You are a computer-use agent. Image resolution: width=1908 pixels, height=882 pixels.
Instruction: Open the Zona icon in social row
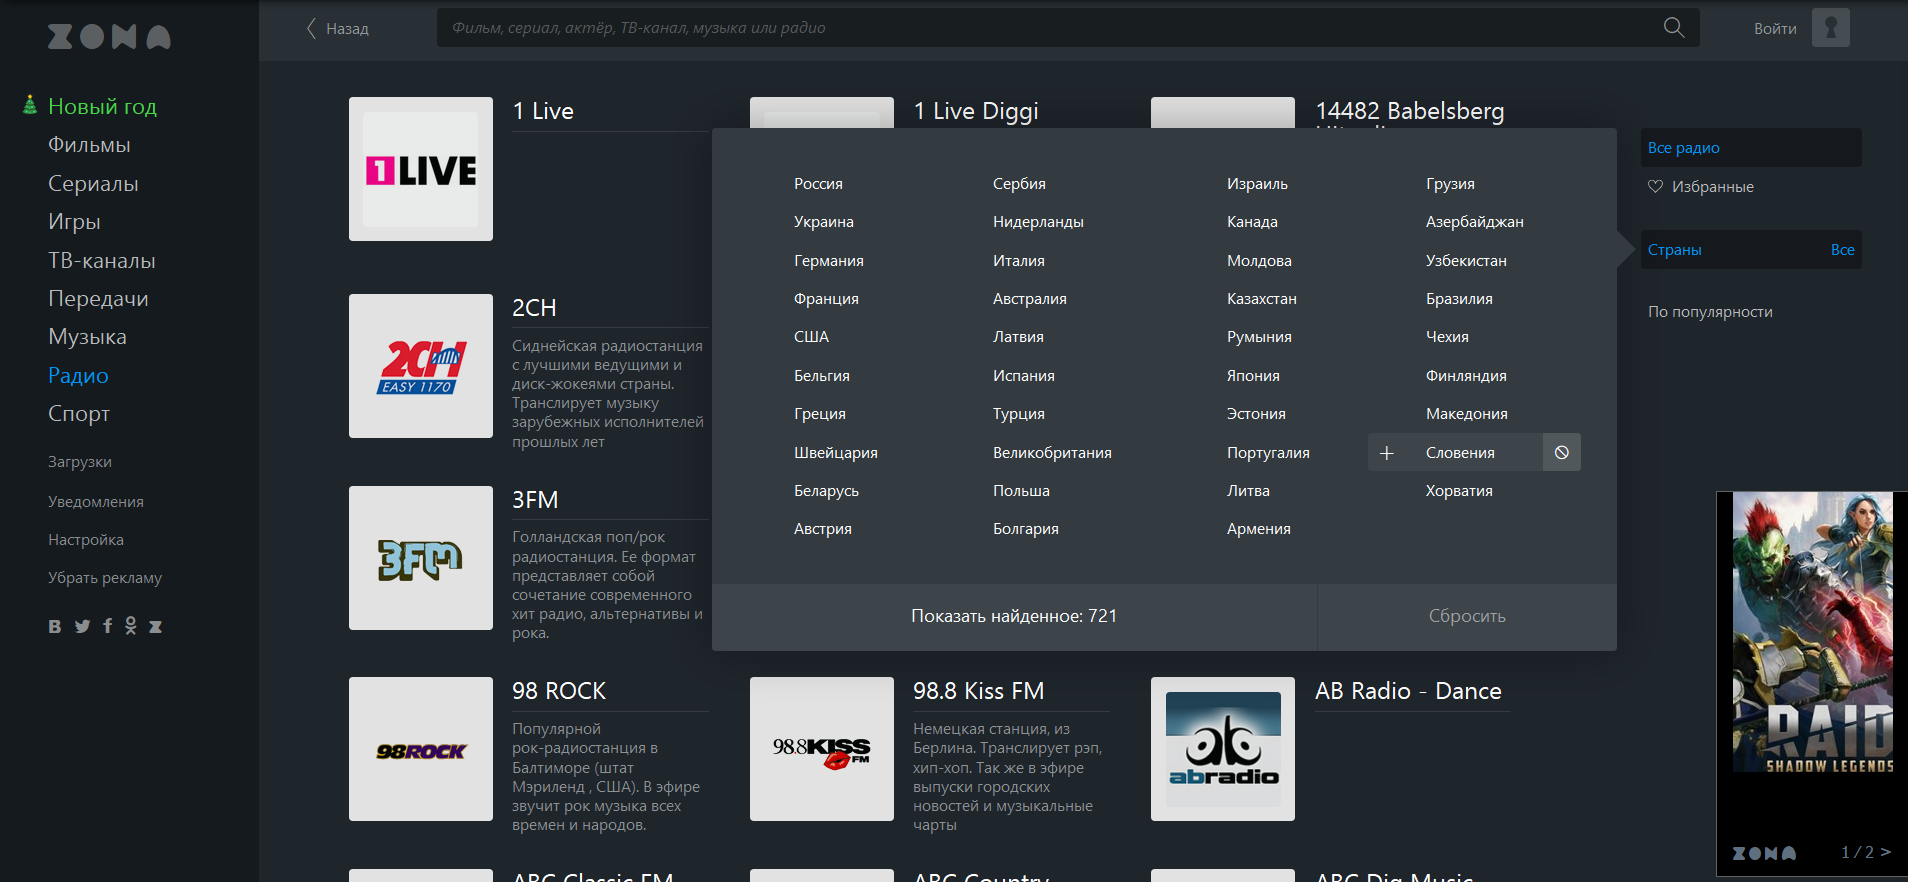coord(156,627)
